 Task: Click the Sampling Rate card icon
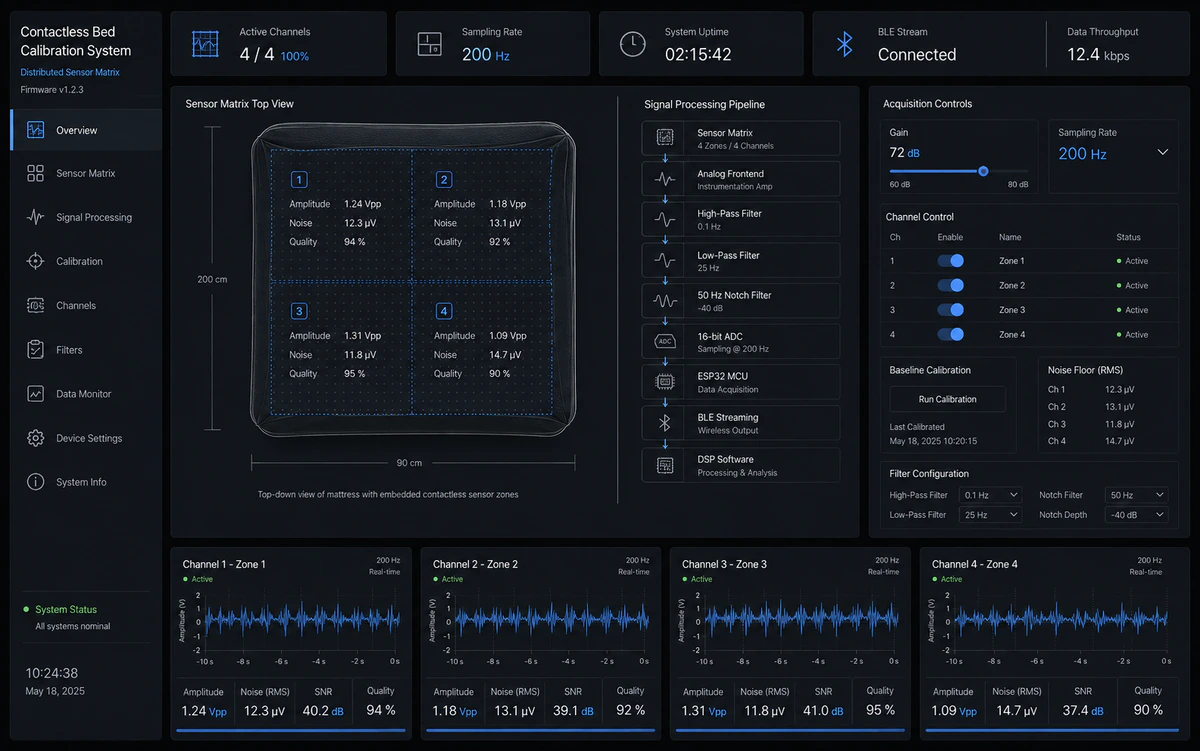point(429,44)
